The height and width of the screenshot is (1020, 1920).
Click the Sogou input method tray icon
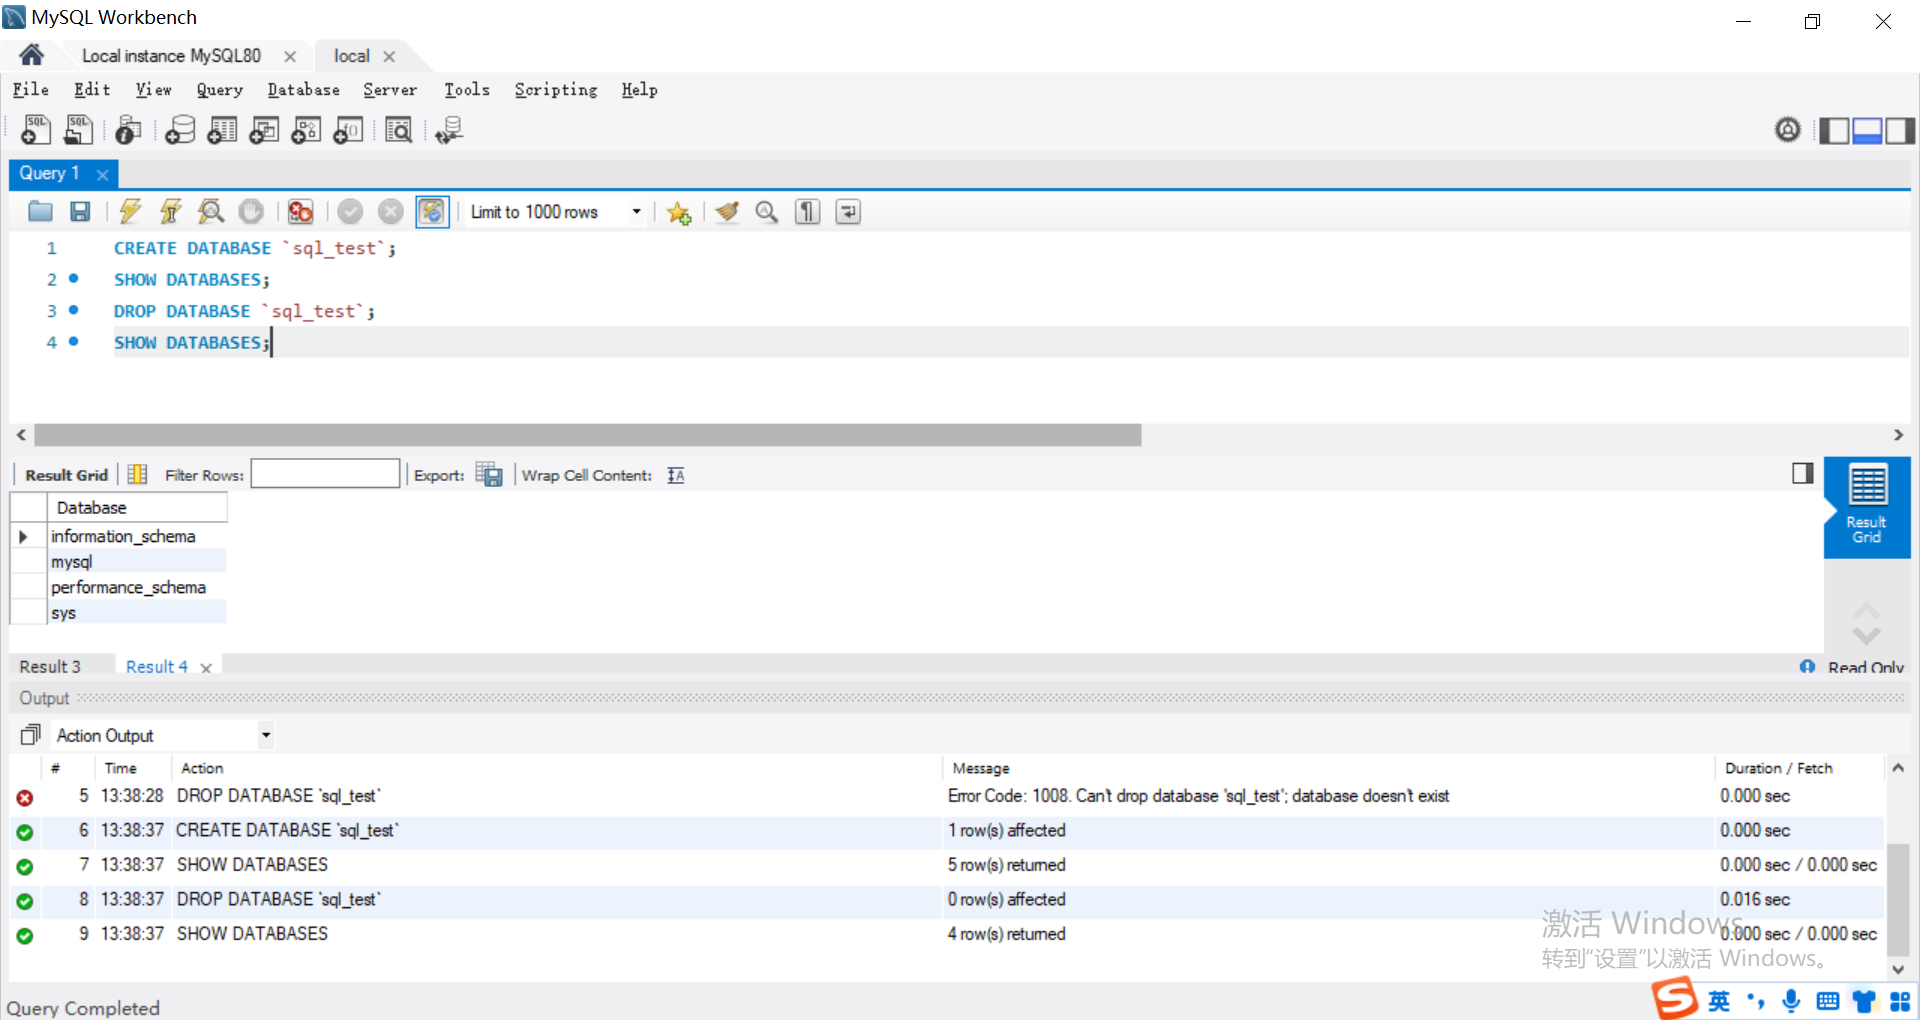tap(1674, 999)
